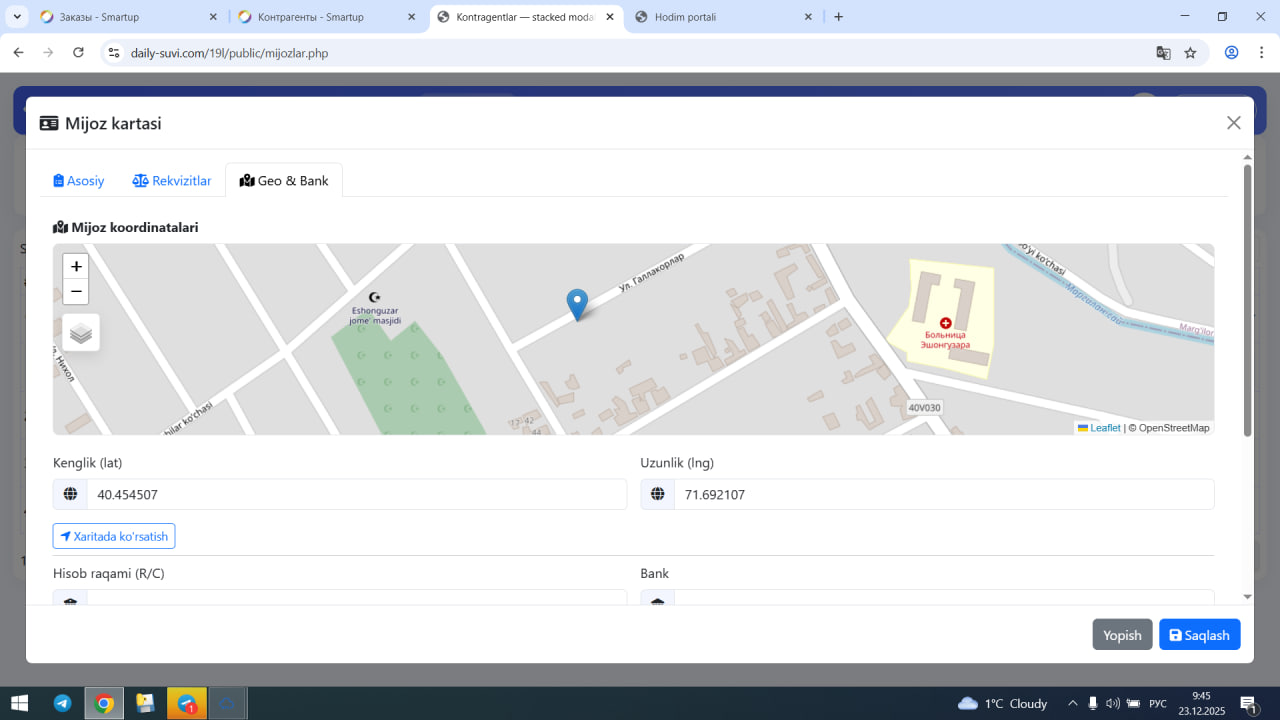
Task: Click the Kenglik (lat) input field
Action: click(356, 494)
